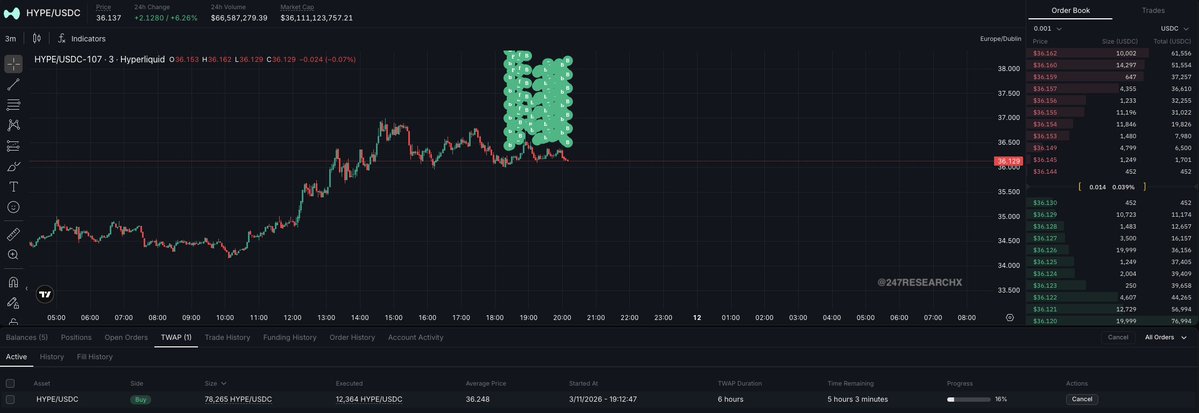This screenshot has height=413, width=1199.
Task: Click the Europe/Dublin timezone label
Action: coord(1000,38)
